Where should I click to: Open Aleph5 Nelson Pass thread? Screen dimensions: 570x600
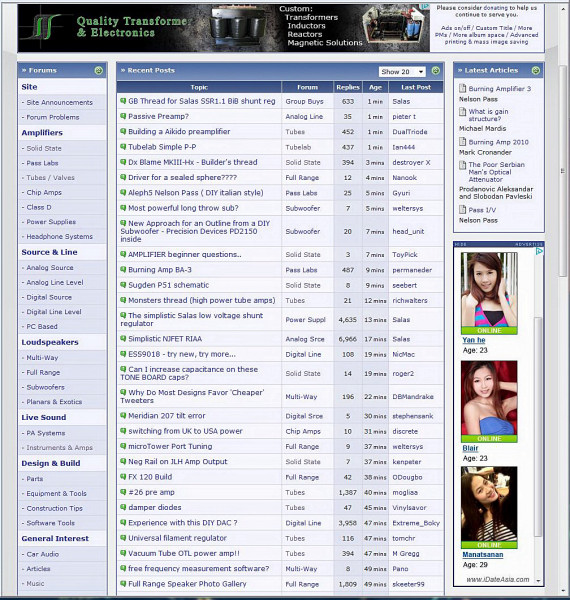click(x=195, y=193)
